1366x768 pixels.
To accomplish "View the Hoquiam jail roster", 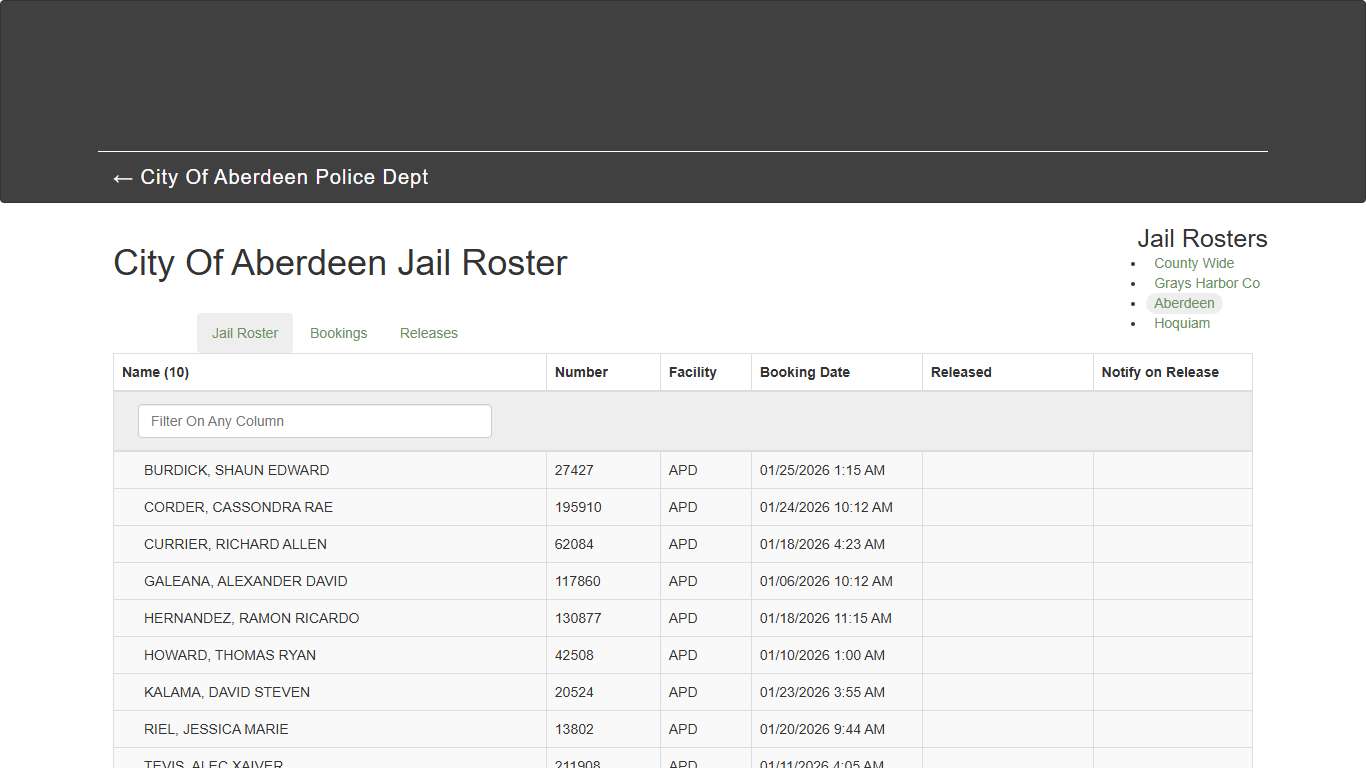I will click(1182, 323).
